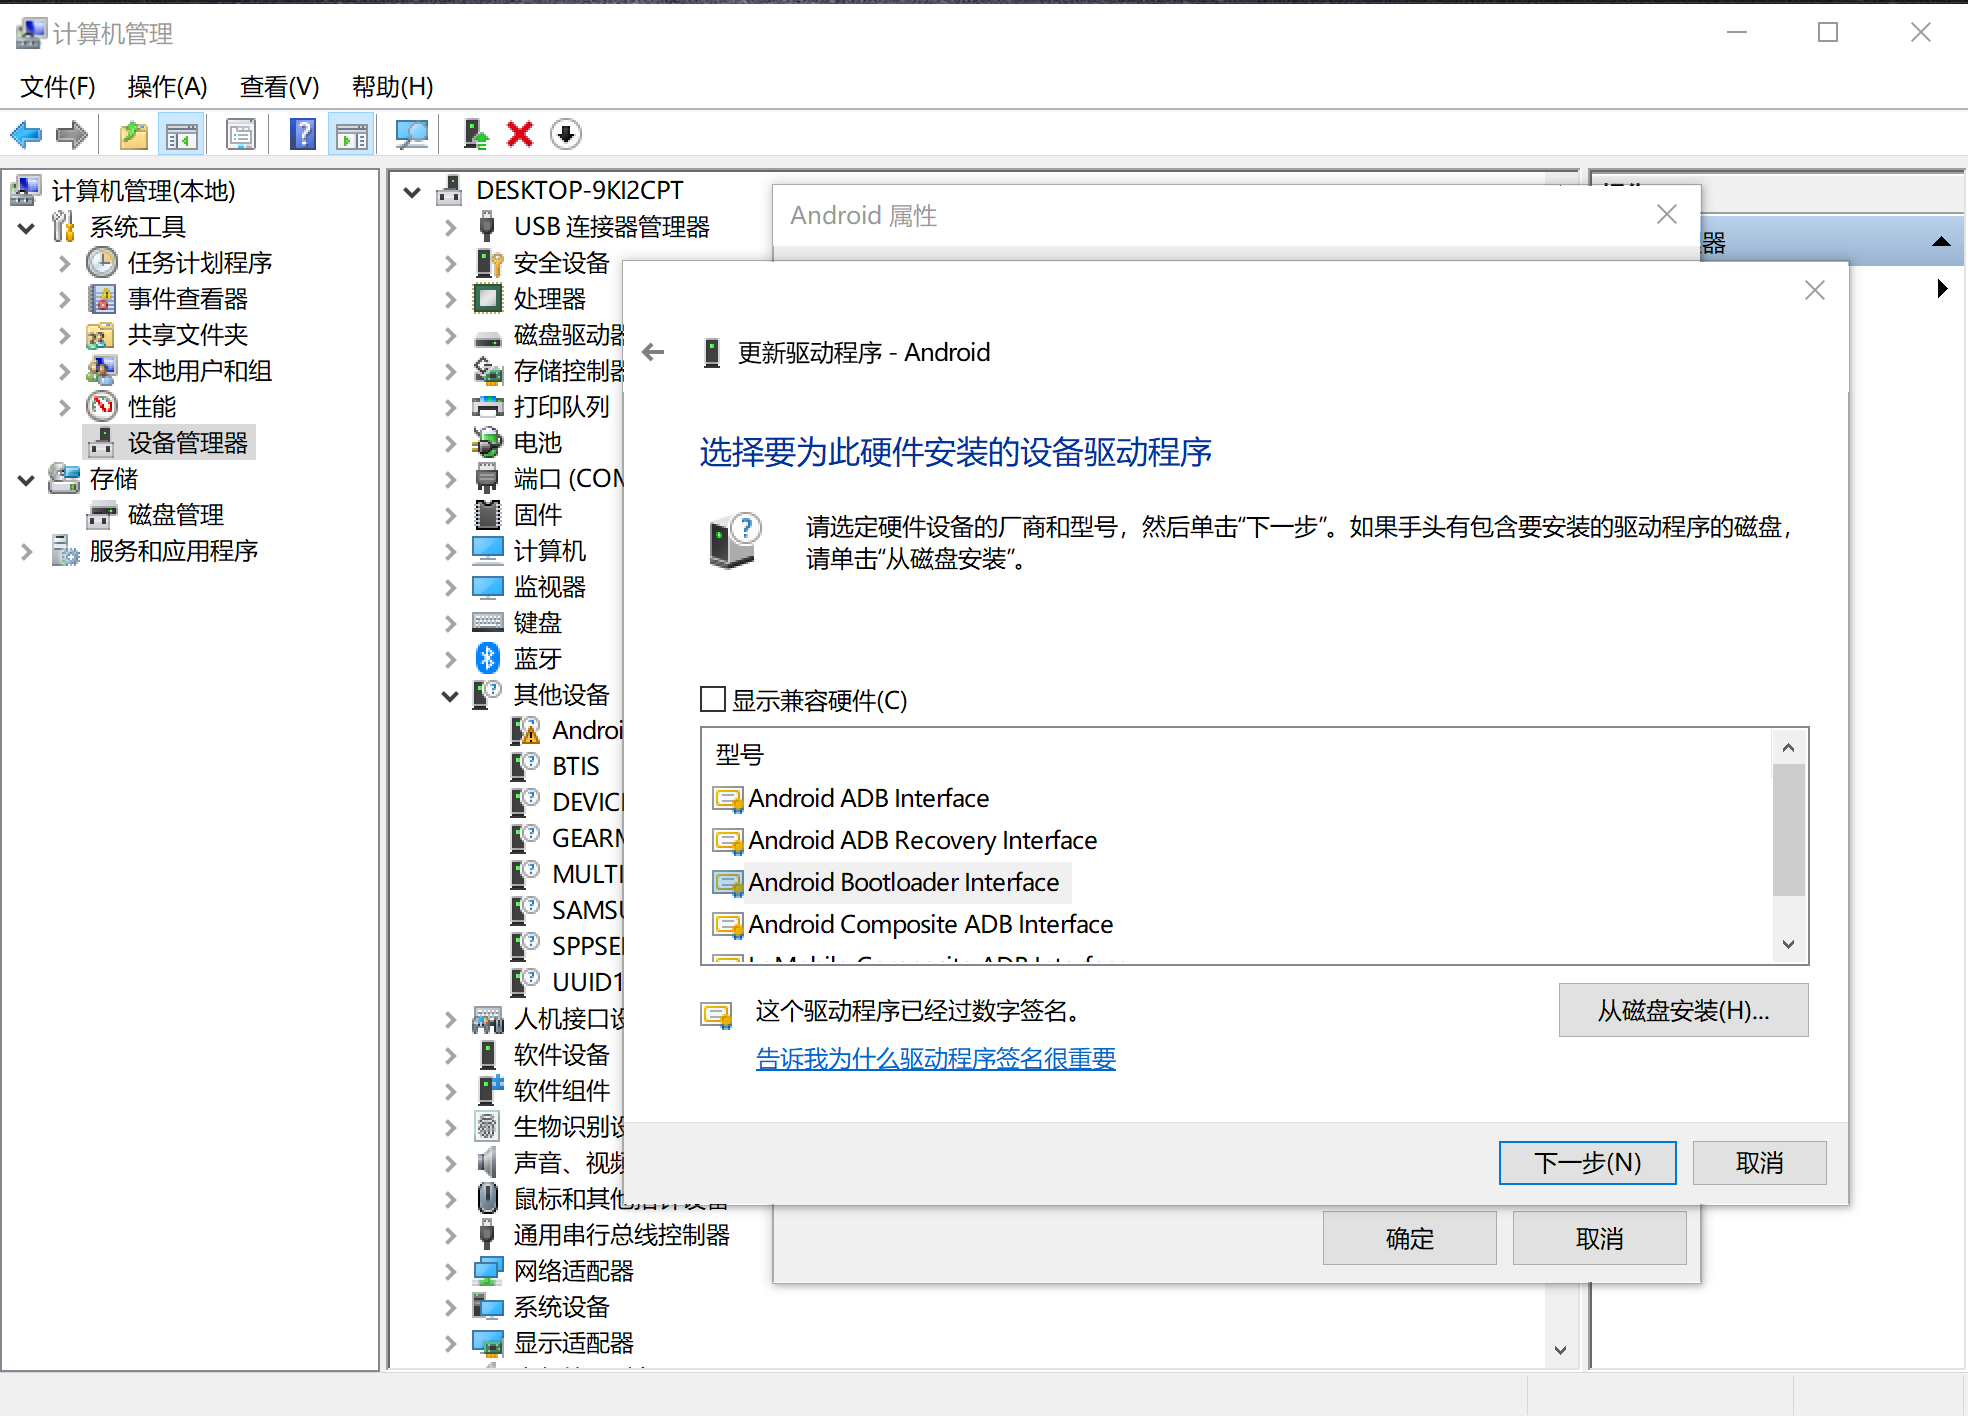Expand the 网络适配器 node
Screen dimensions: 1968x1416
(449, 1270)
